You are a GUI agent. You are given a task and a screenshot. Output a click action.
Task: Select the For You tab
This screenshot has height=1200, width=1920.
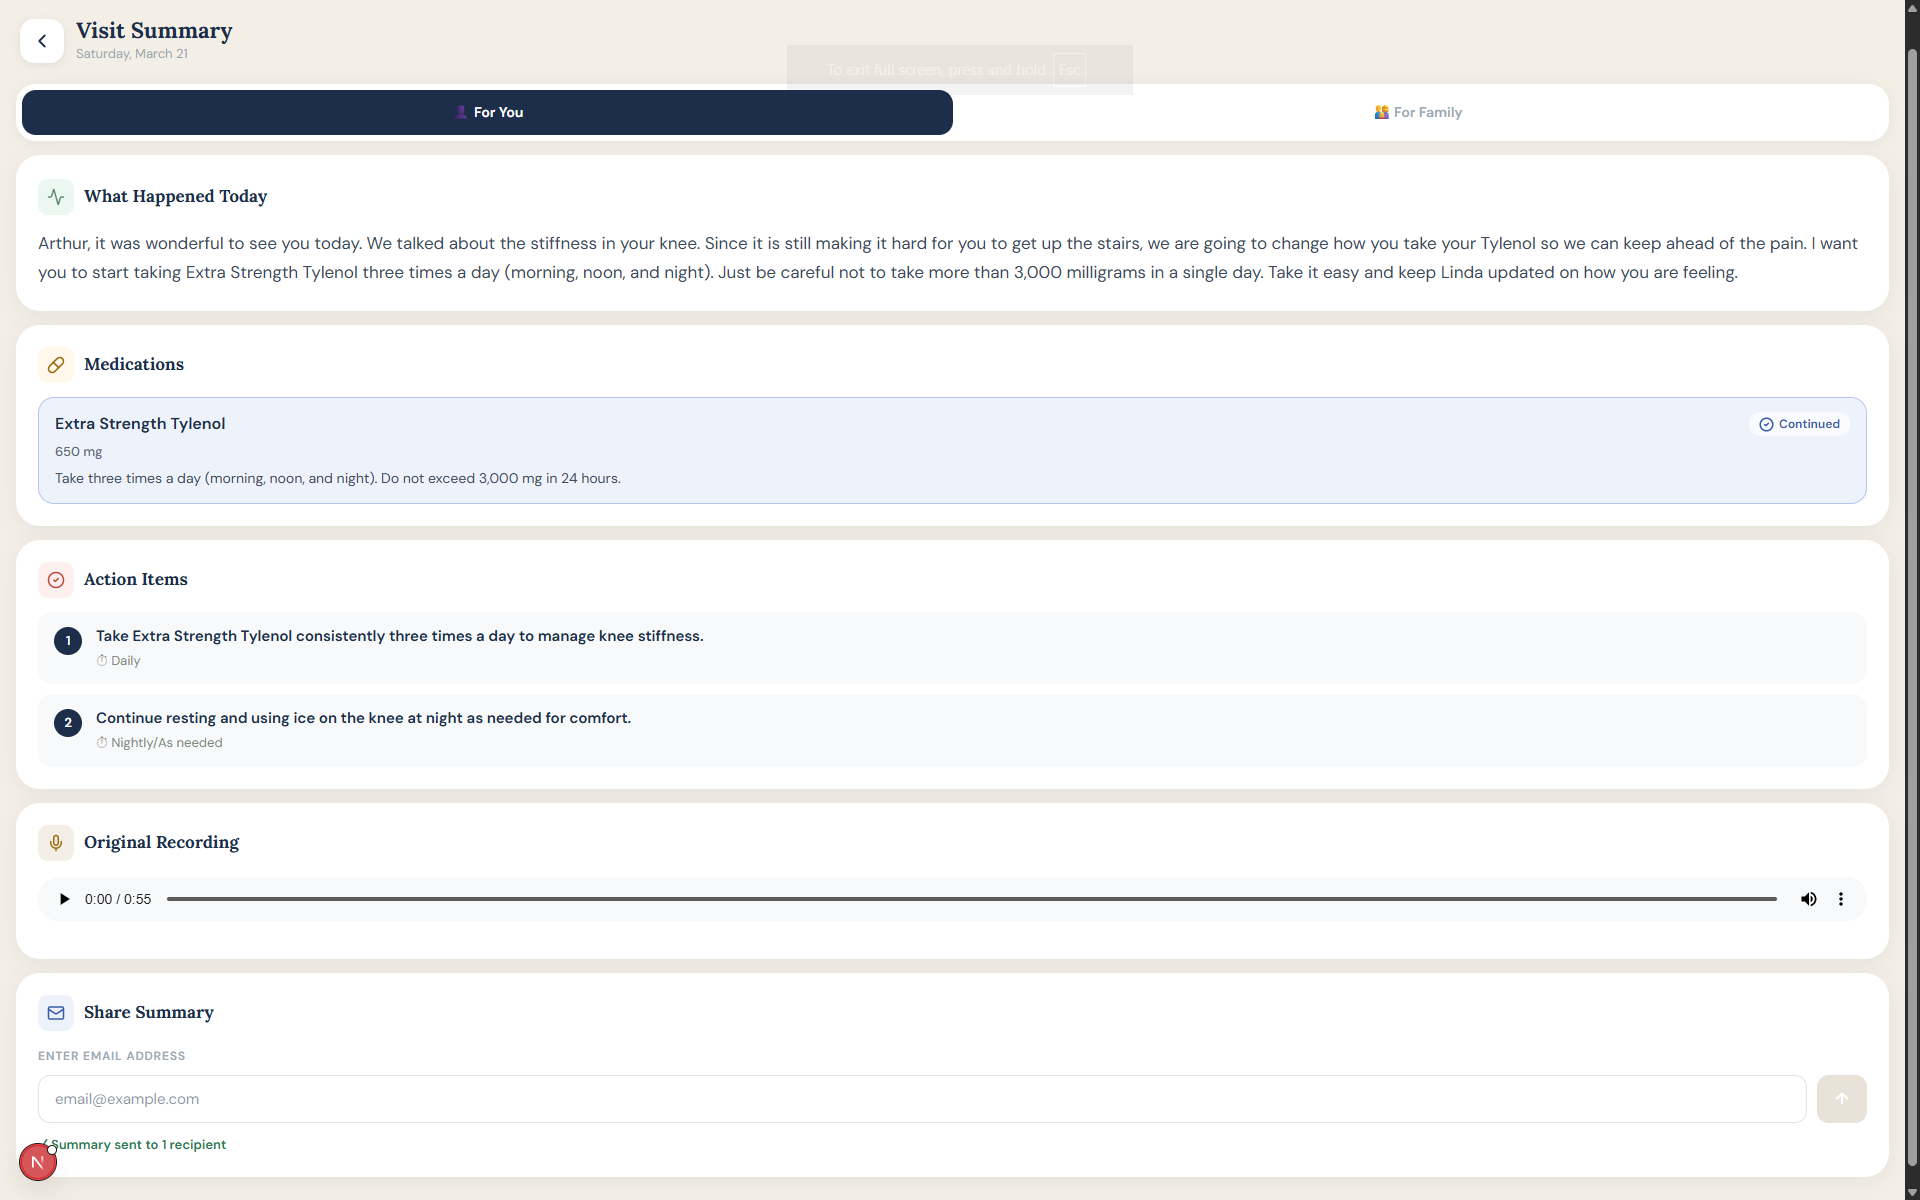(488, 112)
